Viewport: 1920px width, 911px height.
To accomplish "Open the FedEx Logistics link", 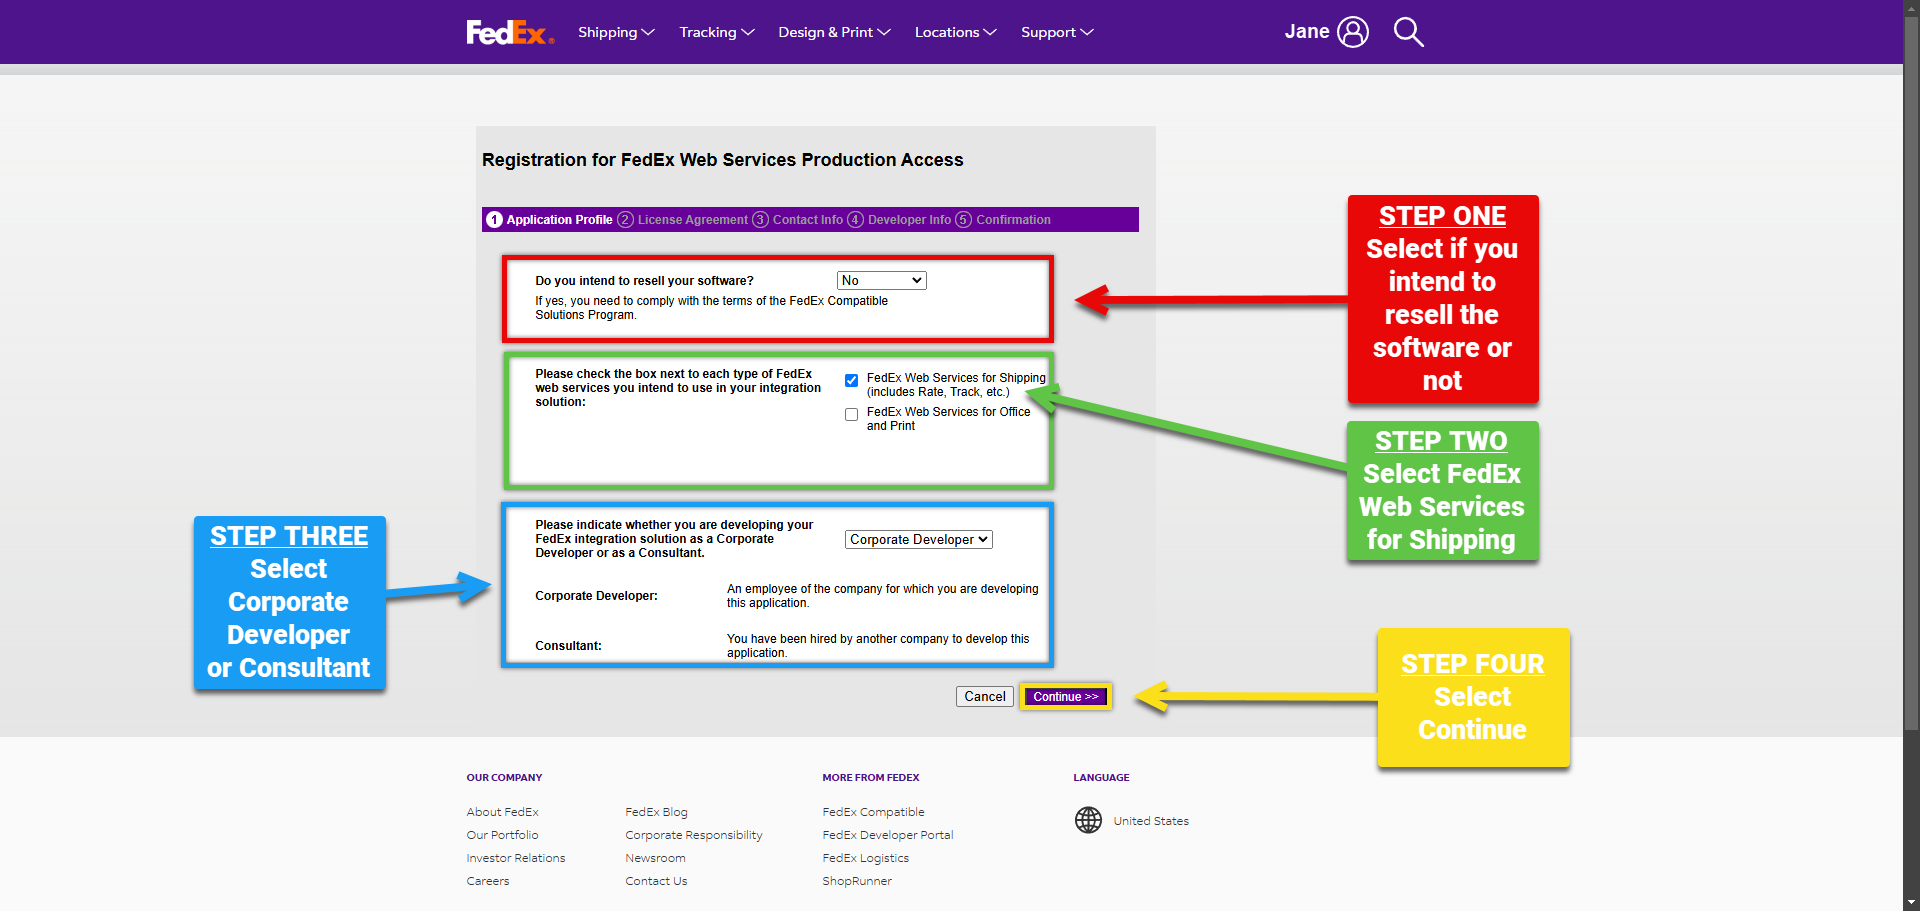I will (x=866, y=858).
